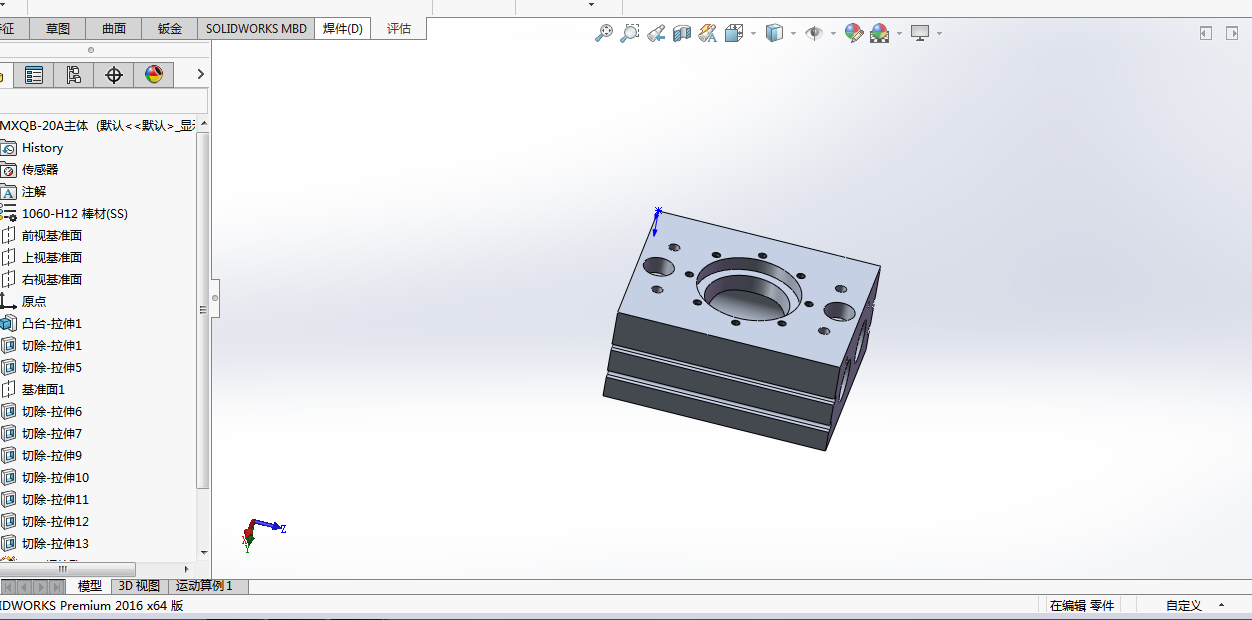
Task: Click the Zoom to Fit icon
Action: tap(604, 33)
